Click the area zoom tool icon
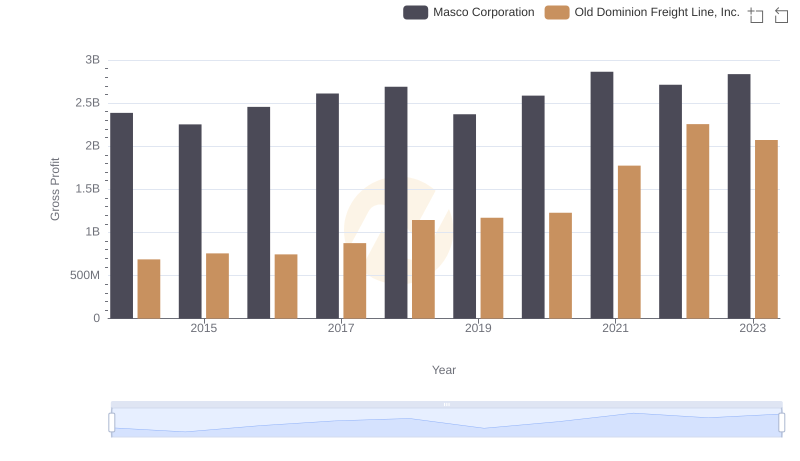The height and width of the screenshot is (461, 800). [x=756, y=14]
